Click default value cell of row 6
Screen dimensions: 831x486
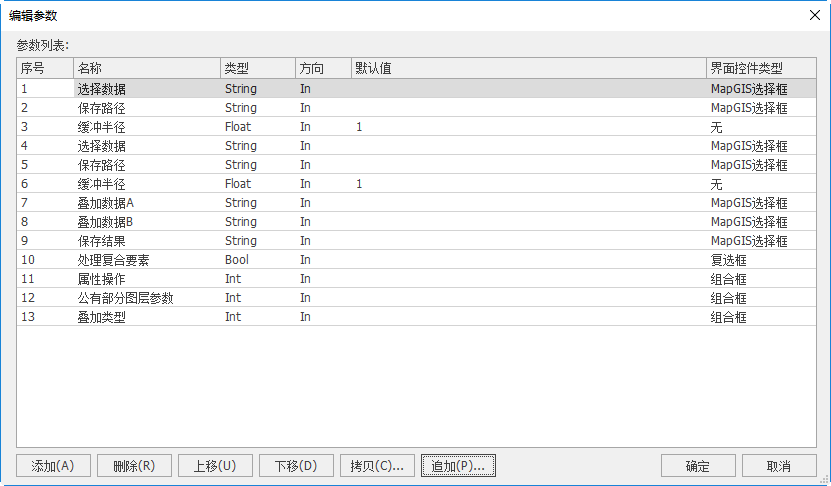527,184
